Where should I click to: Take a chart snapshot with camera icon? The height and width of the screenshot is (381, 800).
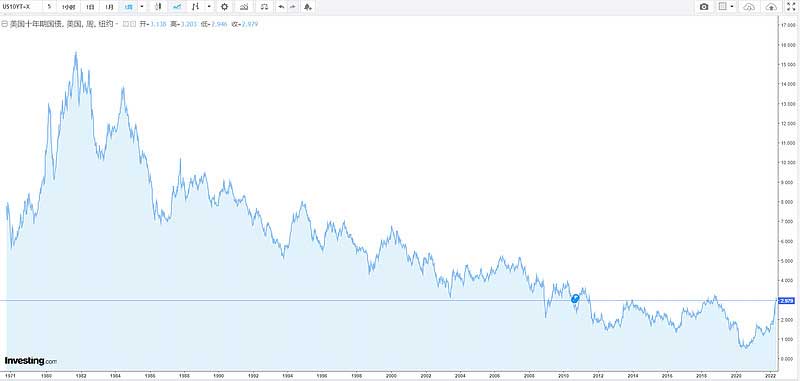pos(704,7)
